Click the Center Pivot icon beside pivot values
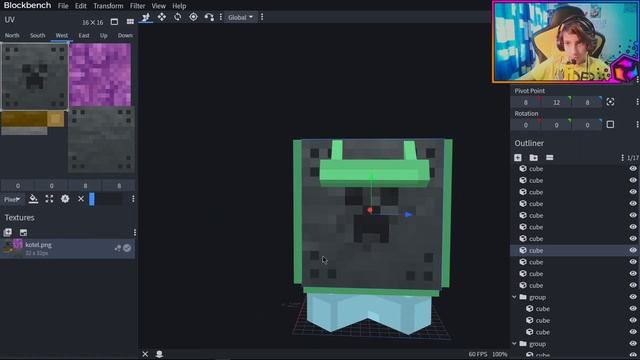 pyautogui.click(x=610, y=102)
